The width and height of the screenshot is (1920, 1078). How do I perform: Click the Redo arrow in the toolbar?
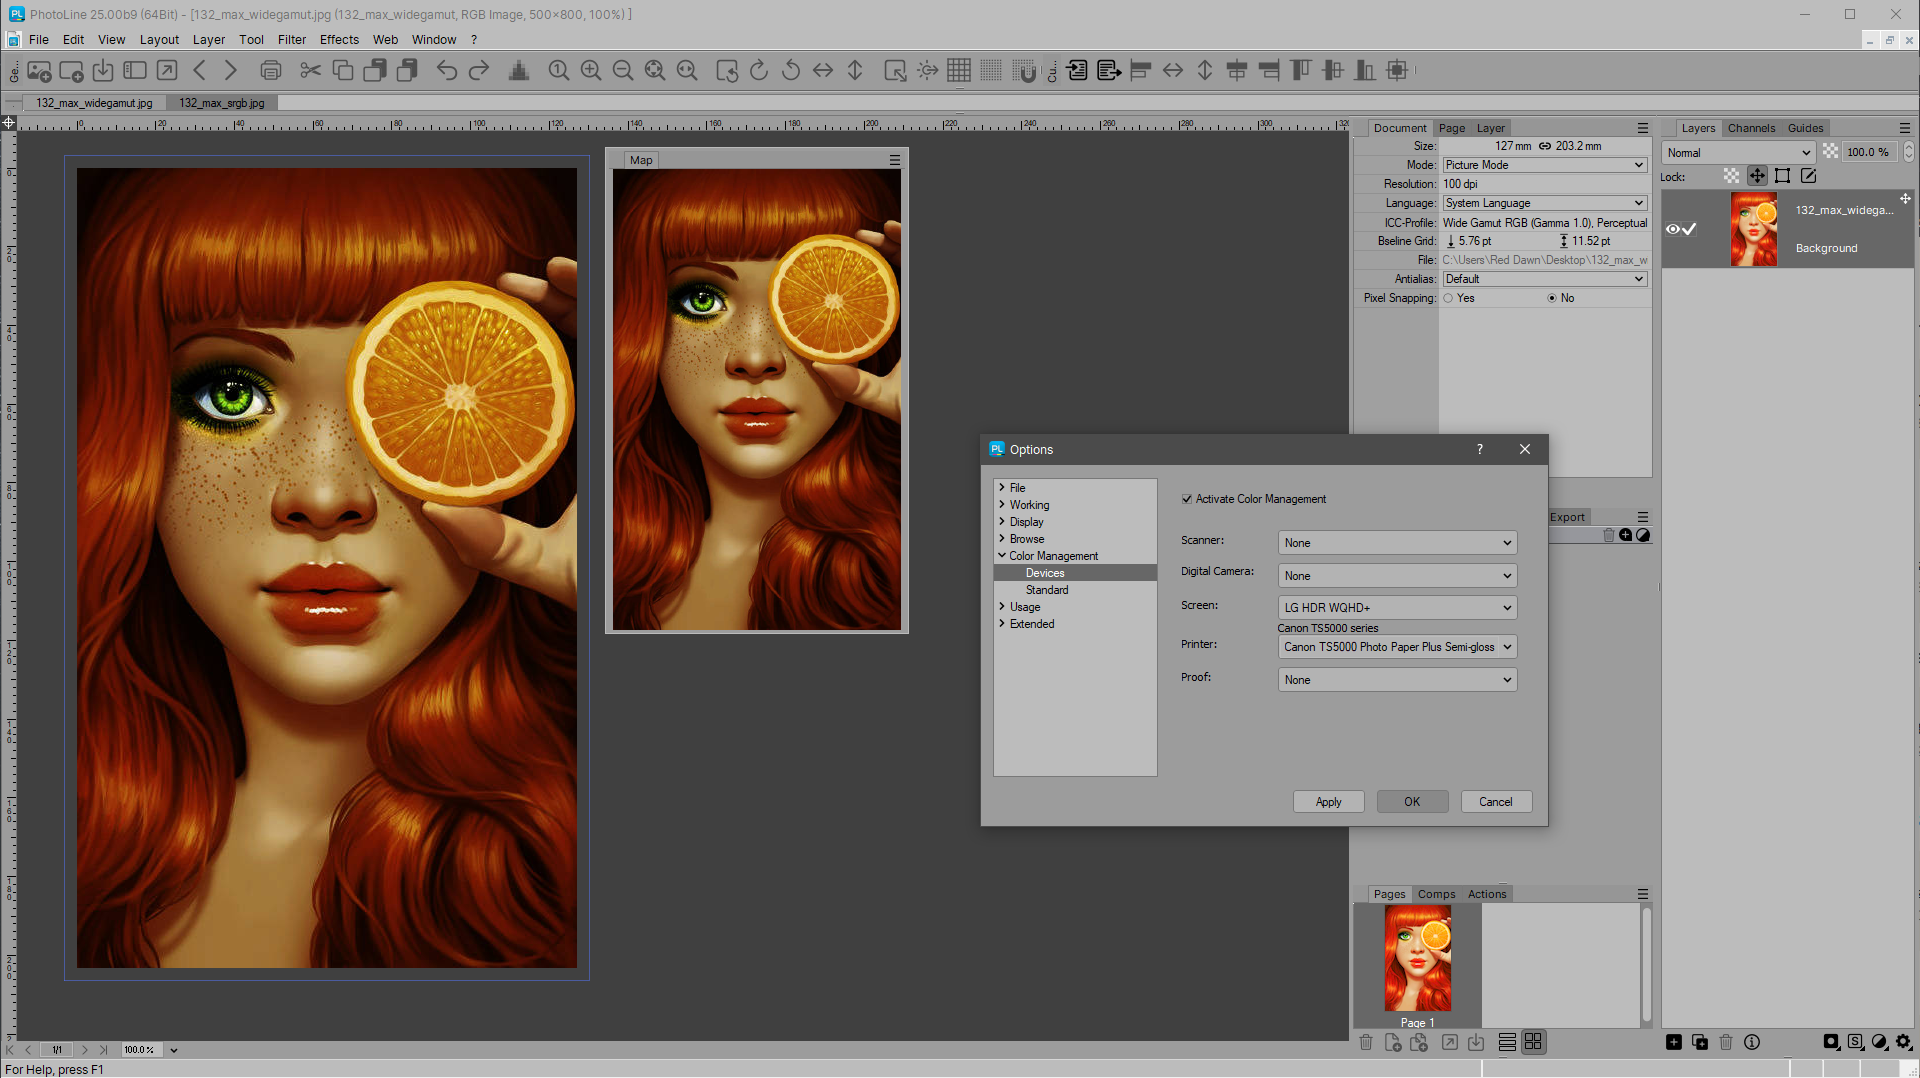click(x=479, y=70)
